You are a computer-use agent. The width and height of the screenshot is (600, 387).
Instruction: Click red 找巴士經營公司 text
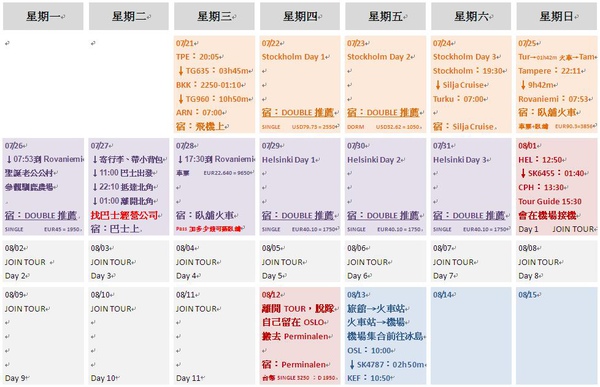tap(124, 215)
